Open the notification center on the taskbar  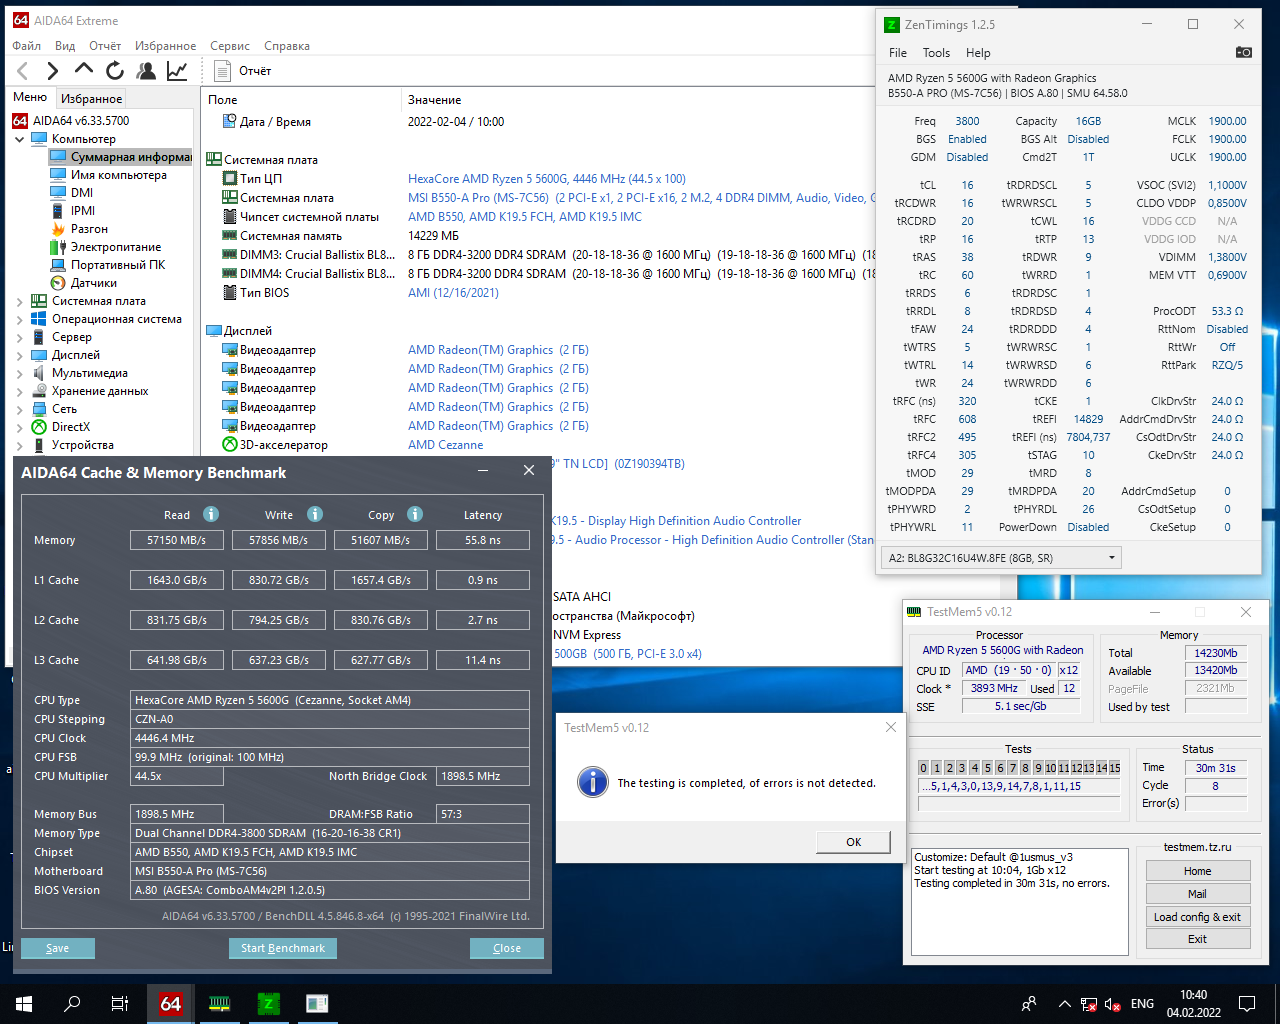[x=1247, y=1004]
